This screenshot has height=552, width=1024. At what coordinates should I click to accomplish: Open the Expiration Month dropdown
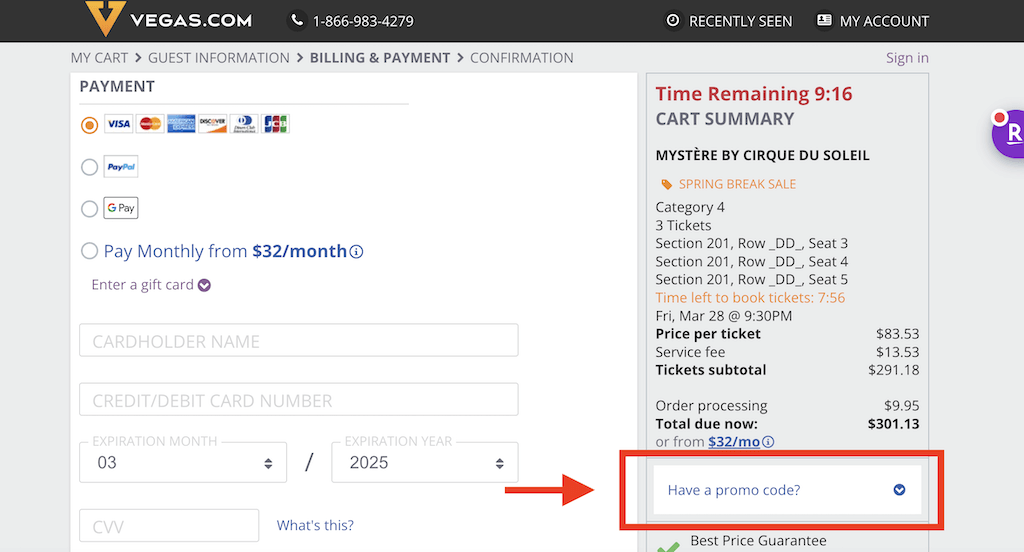pos(183,463)
